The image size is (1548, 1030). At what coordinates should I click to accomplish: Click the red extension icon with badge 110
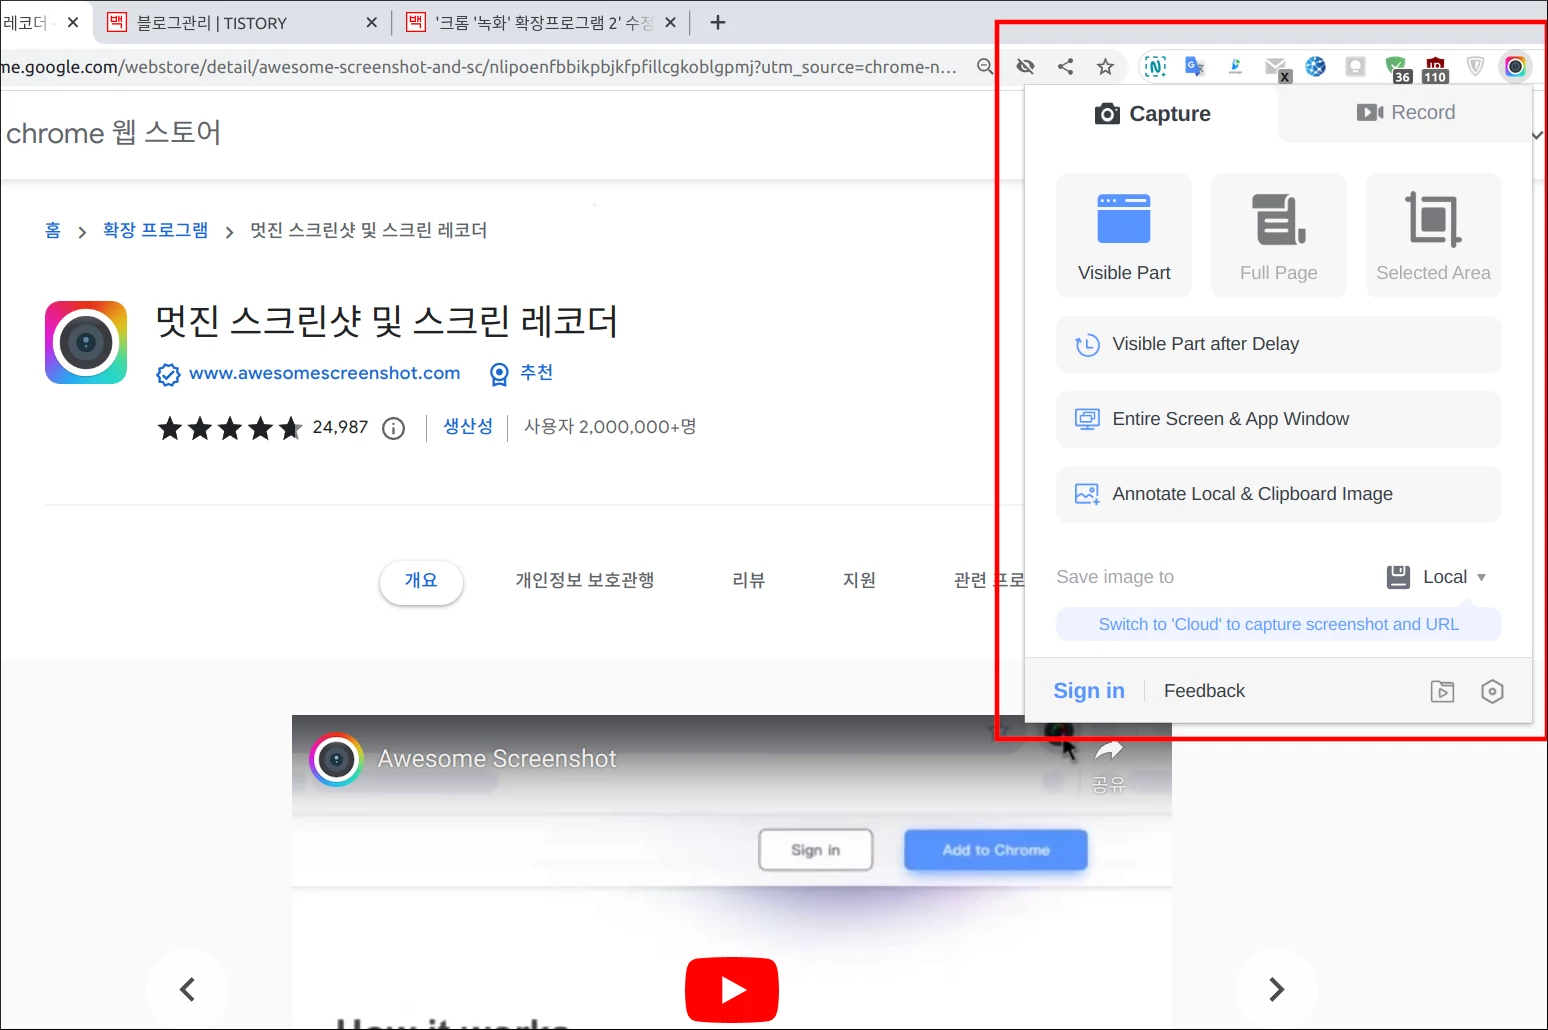(1436, 69)
